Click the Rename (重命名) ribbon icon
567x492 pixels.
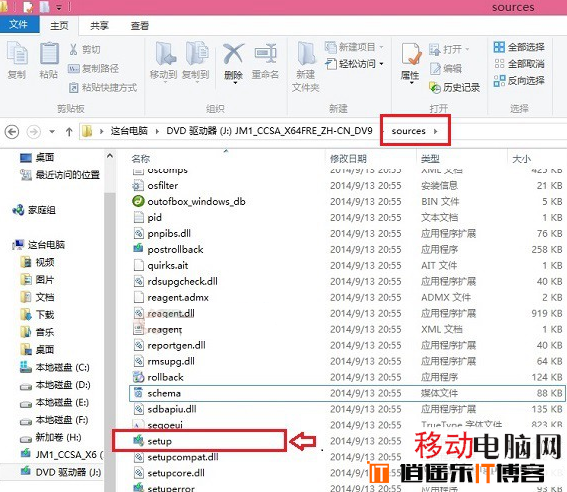[x=265, y=61]
